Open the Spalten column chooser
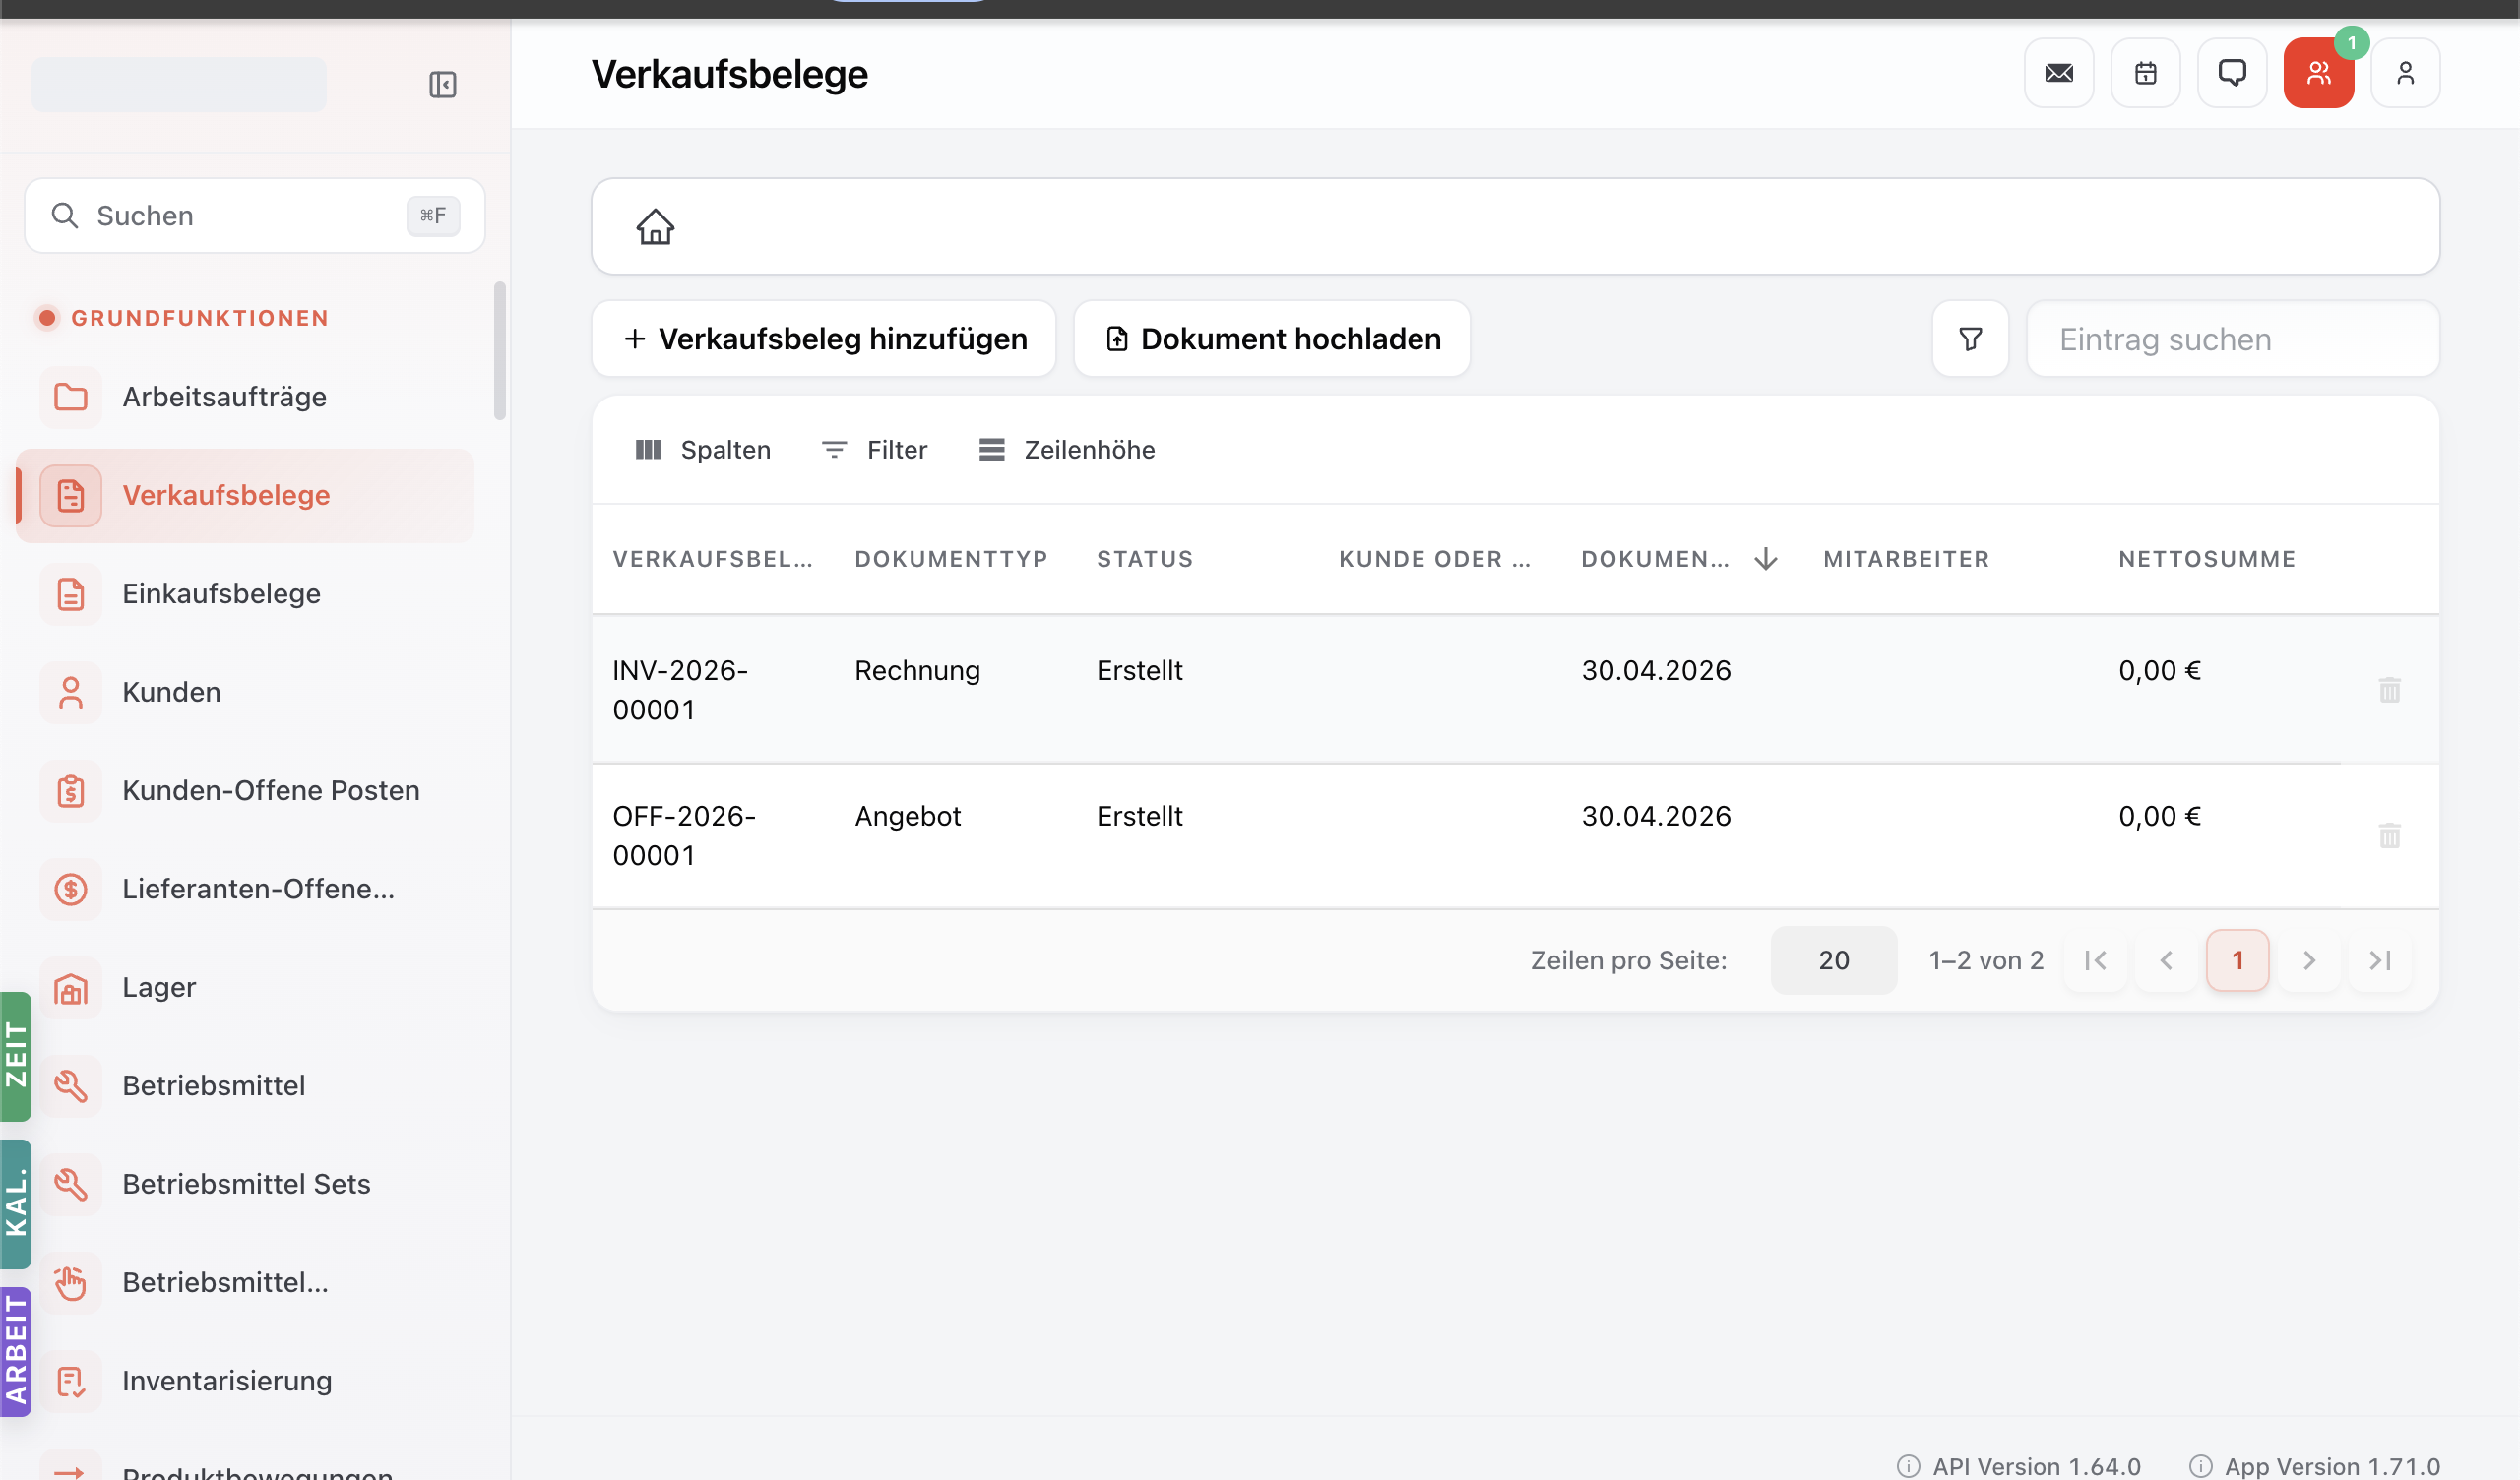2520x1480 pixels. click(x=703, y=450)
